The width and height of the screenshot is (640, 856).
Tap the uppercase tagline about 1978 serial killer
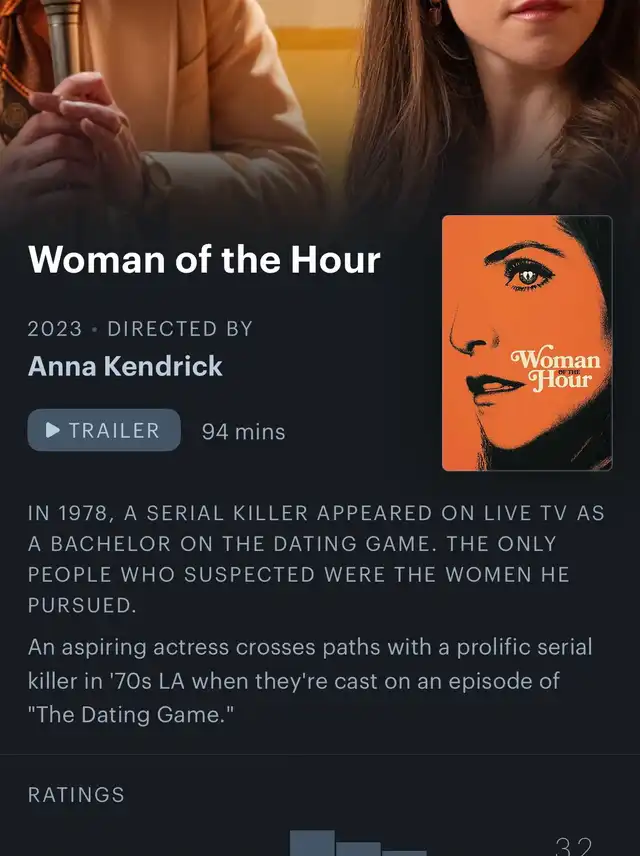tap(317, 559)
